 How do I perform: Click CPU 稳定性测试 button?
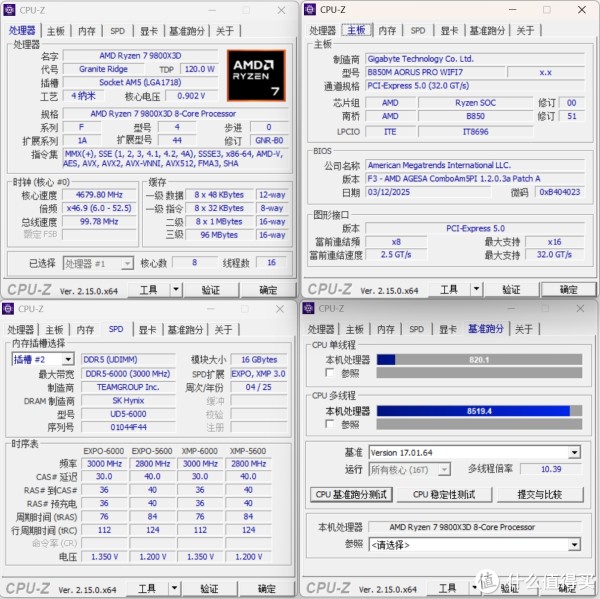[x=444, y=495]
